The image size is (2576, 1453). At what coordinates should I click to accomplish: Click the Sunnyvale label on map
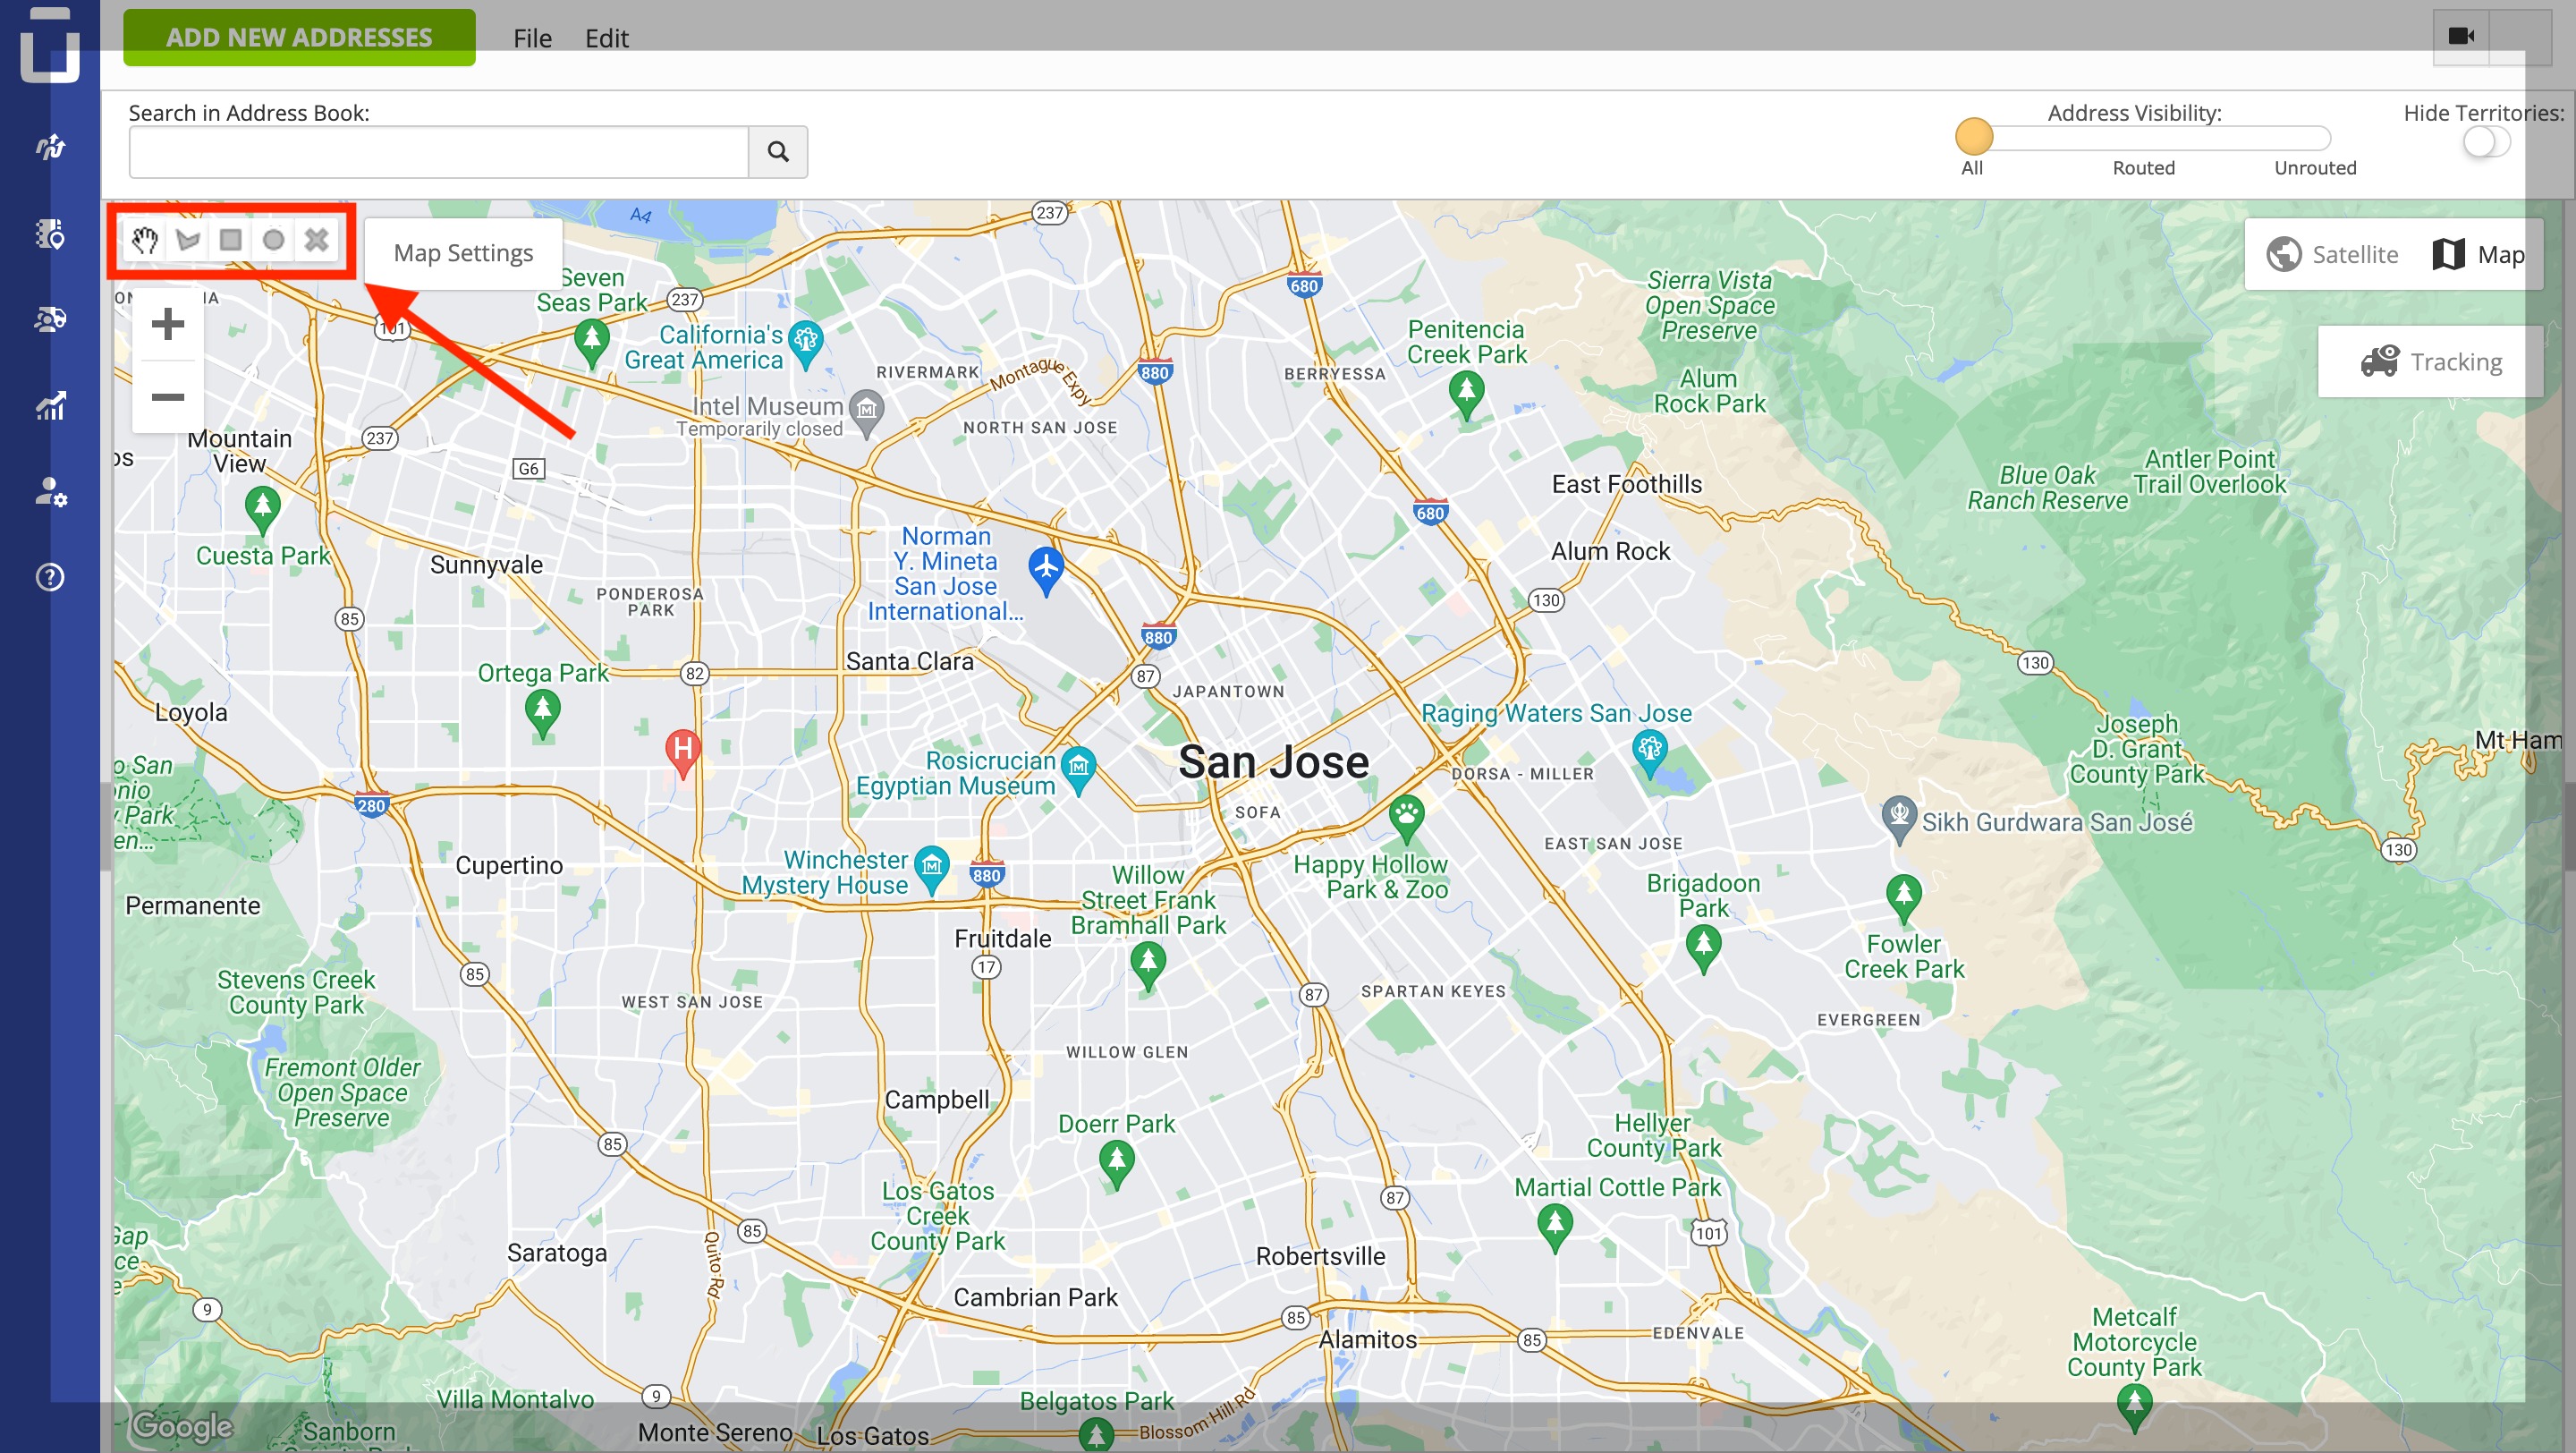[x=487, y=565]
